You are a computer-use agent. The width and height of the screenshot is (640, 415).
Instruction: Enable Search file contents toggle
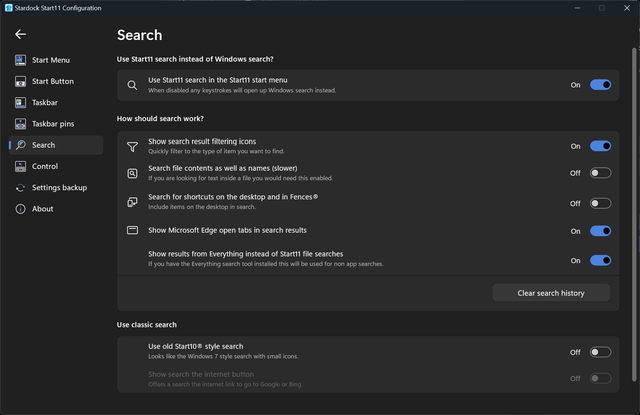pyautogui.click(x=600, y=173)
